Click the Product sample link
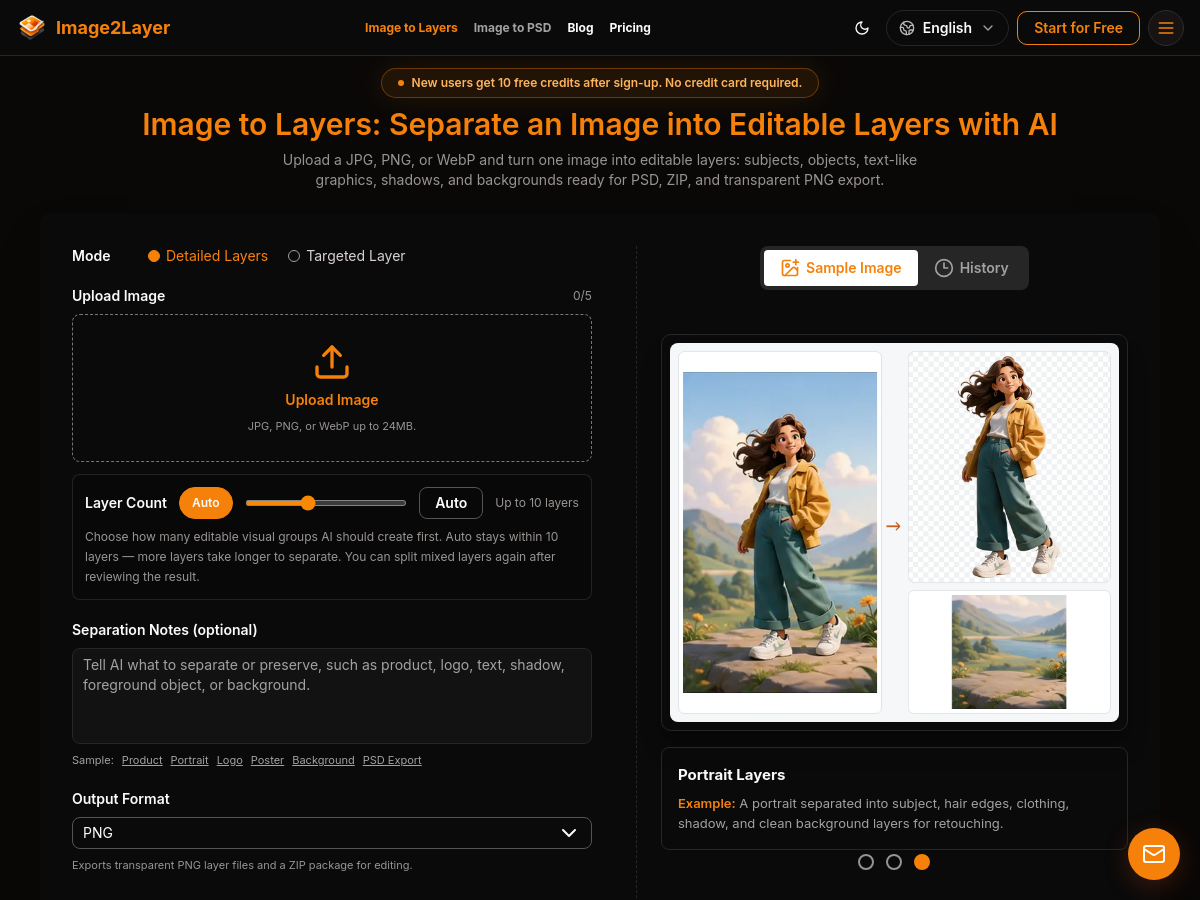The width and height of the screenshot is (1200, 900). pos(142,760)
